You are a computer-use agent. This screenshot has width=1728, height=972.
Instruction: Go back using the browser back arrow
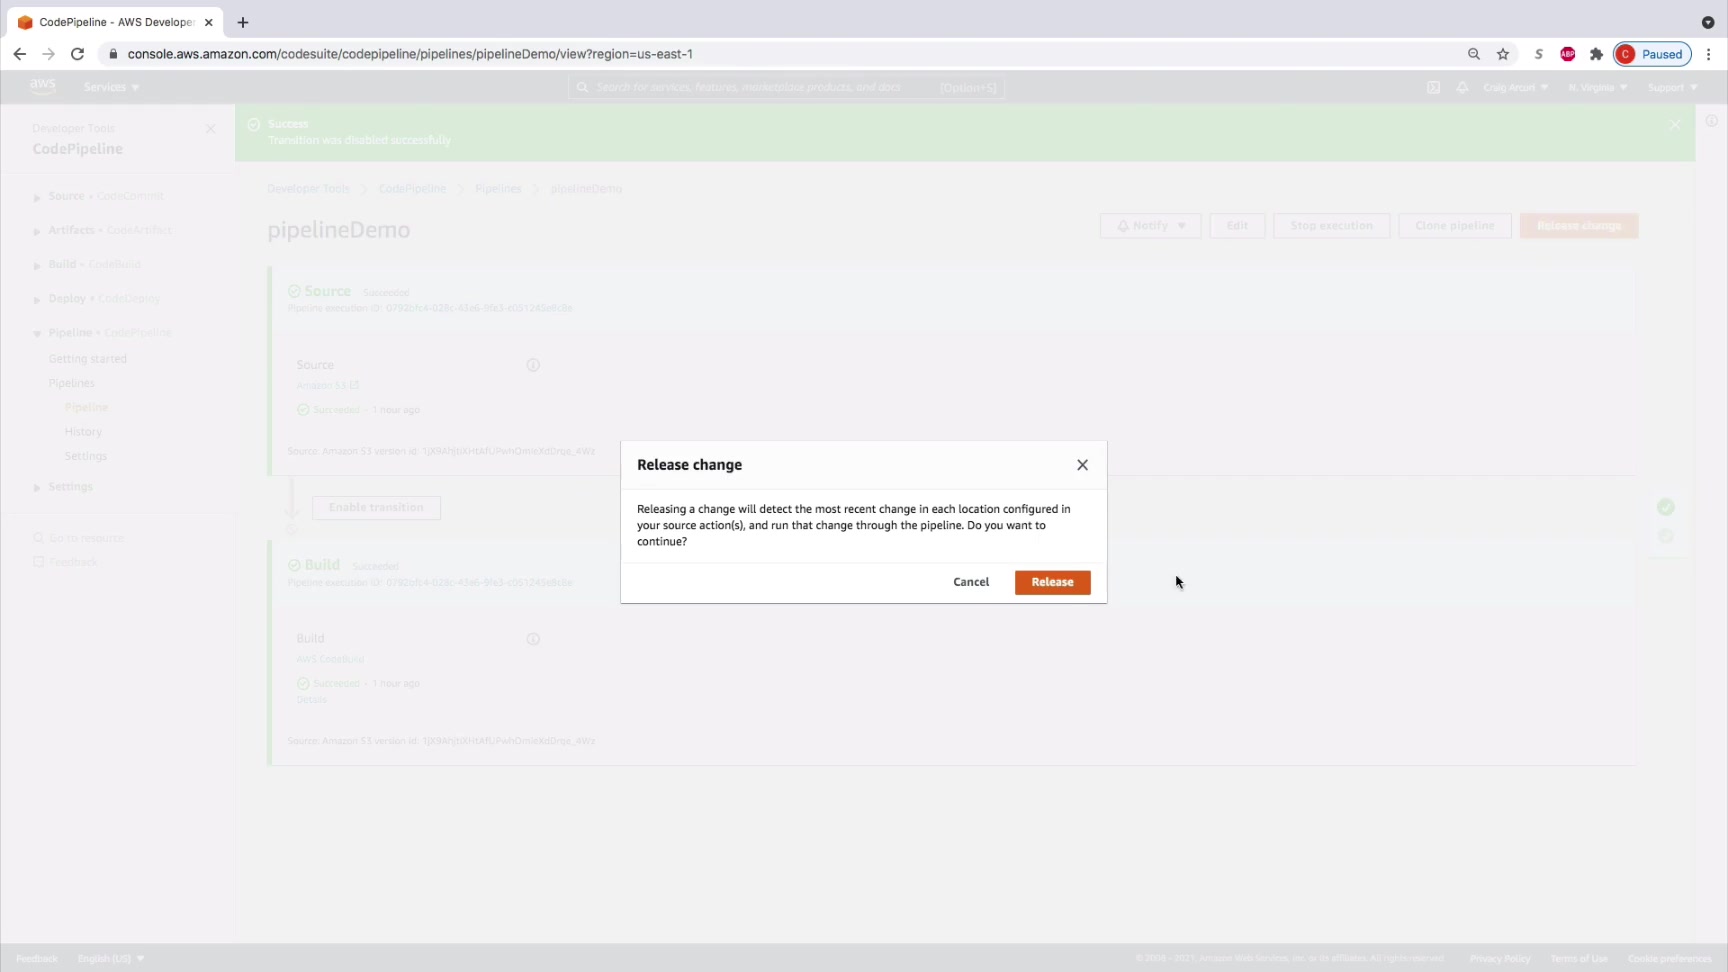point(20,54)
